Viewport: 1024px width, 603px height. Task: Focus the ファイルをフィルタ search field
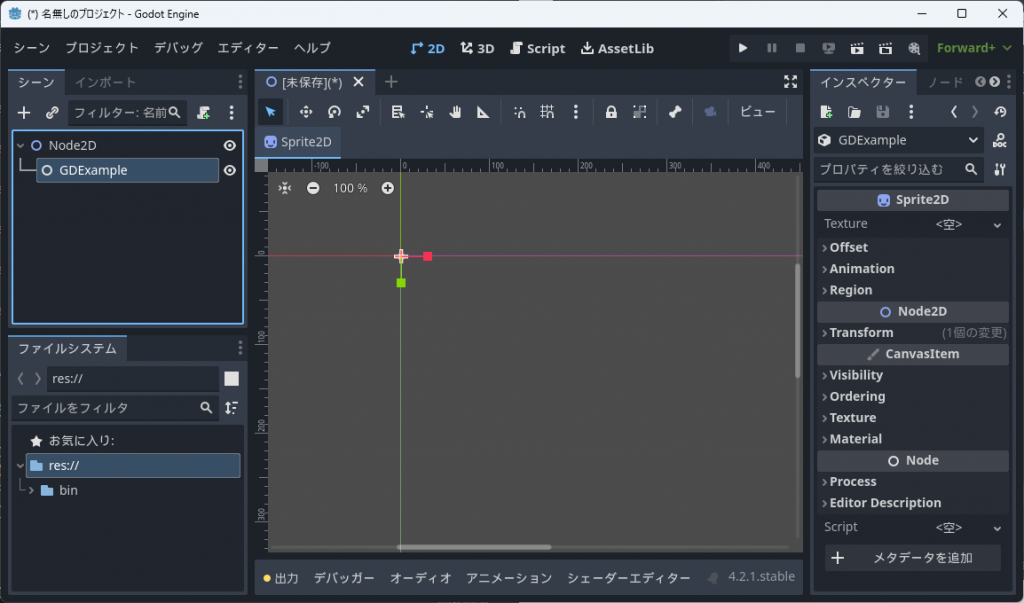point(116,408)
